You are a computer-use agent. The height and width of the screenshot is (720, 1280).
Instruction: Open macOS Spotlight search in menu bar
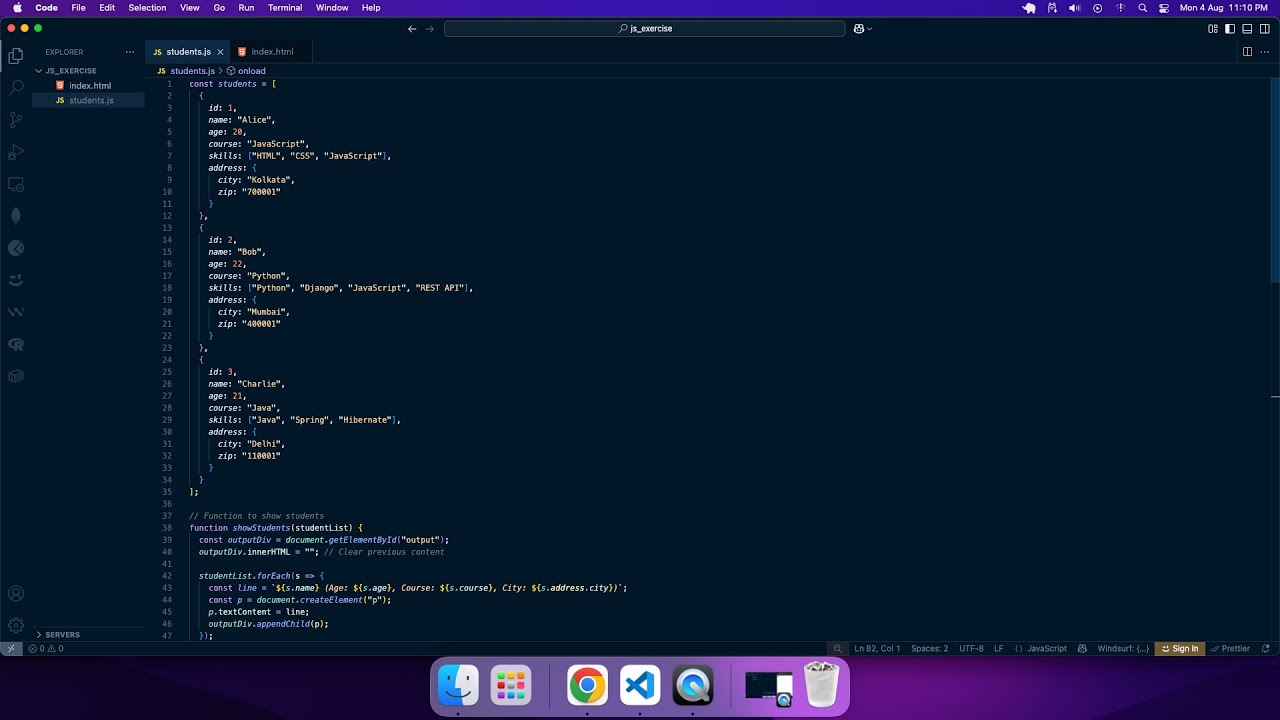1142,8
